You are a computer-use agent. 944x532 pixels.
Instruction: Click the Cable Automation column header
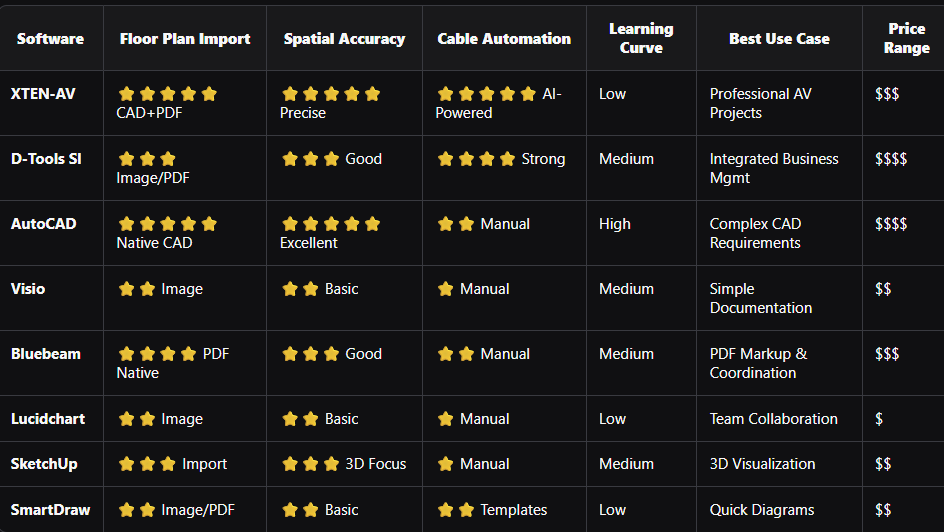504,39
